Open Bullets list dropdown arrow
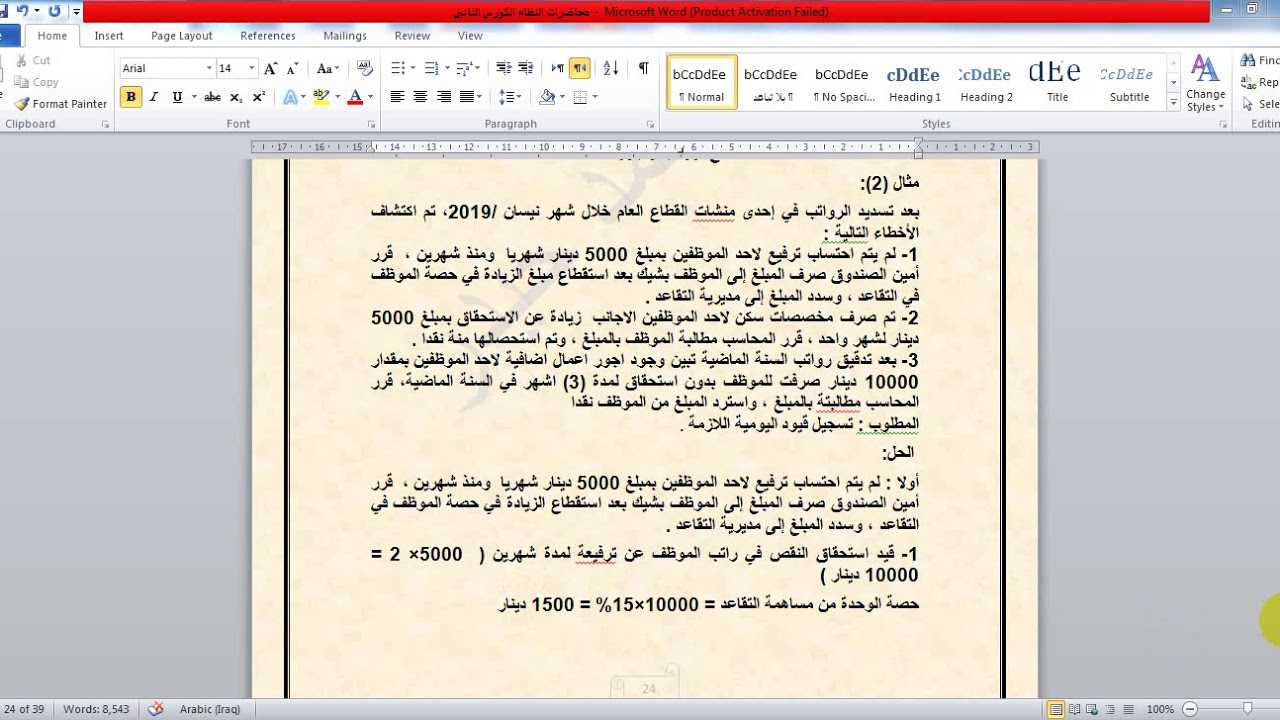1280x720 pixels. tap(411, 68)
